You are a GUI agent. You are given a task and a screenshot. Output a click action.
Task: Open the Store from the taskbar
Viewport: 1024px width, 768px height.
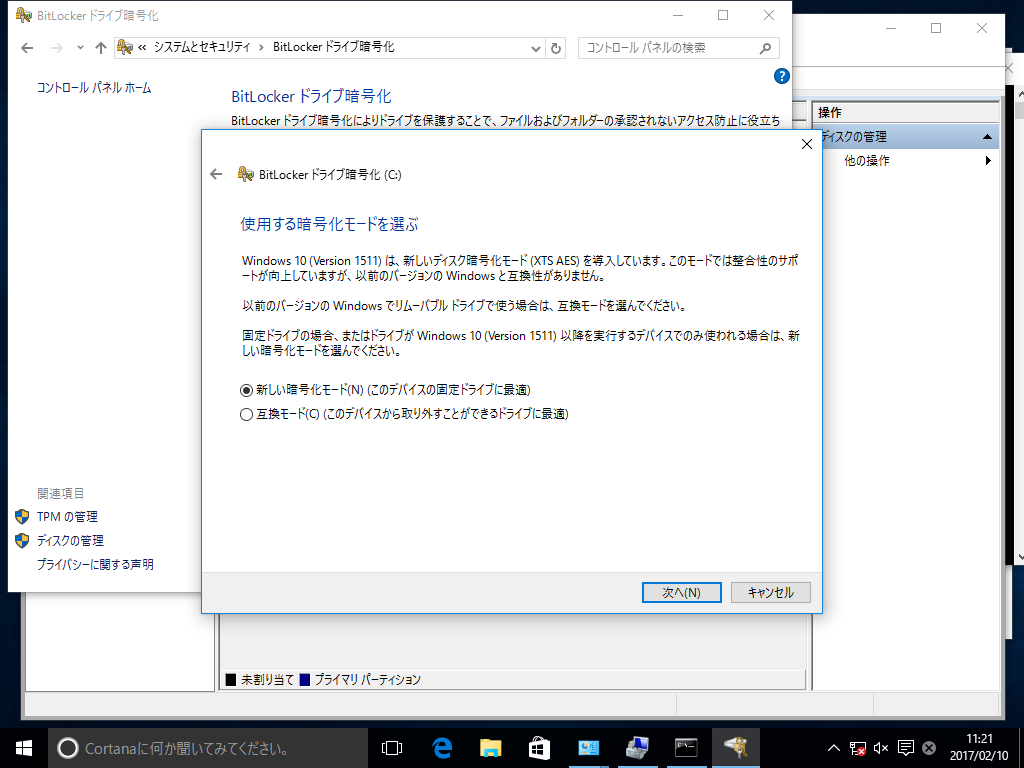tap(539, 748)
